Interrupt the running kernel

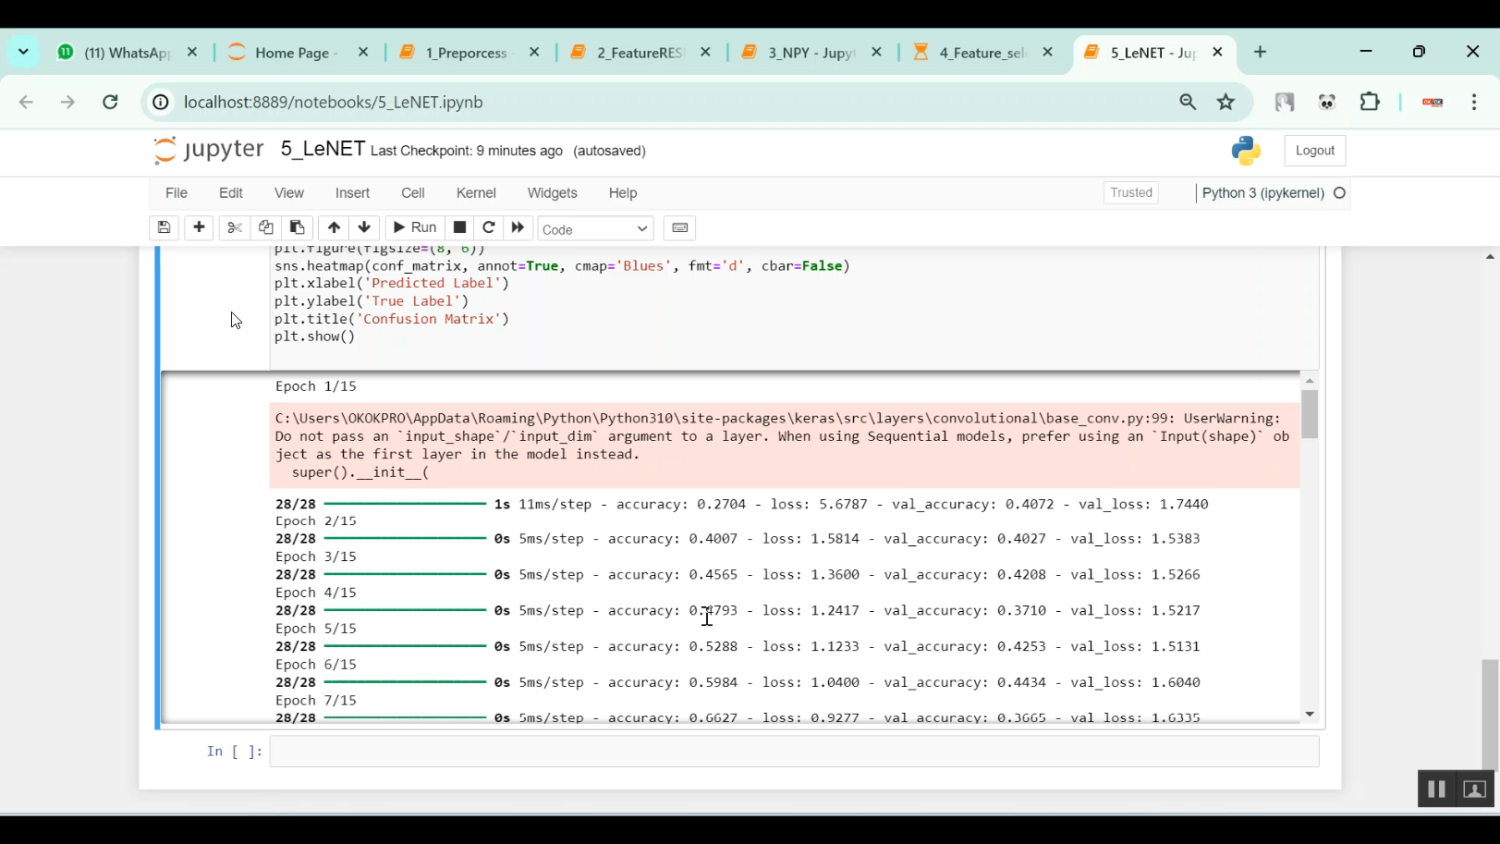[459, 227]
